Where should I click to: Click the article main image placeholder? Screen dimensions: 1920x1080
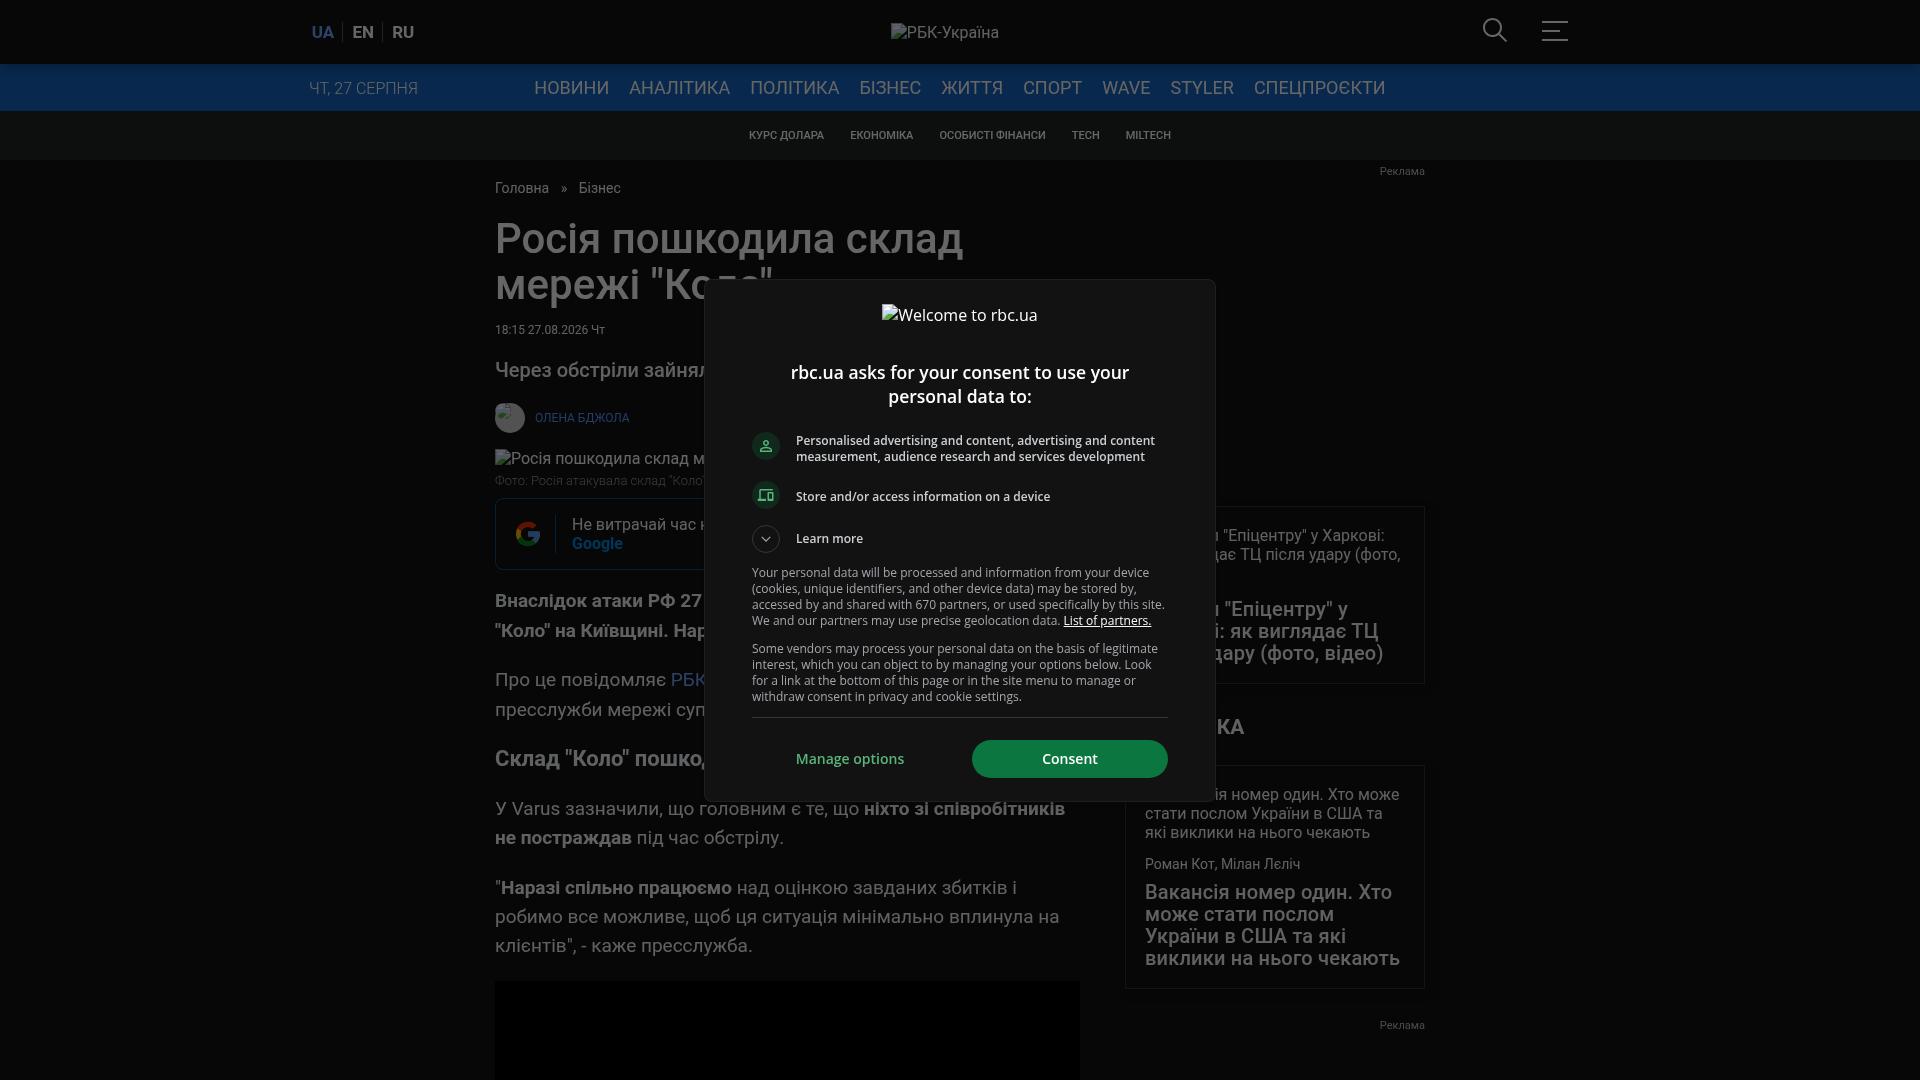[x=600, y=459]
